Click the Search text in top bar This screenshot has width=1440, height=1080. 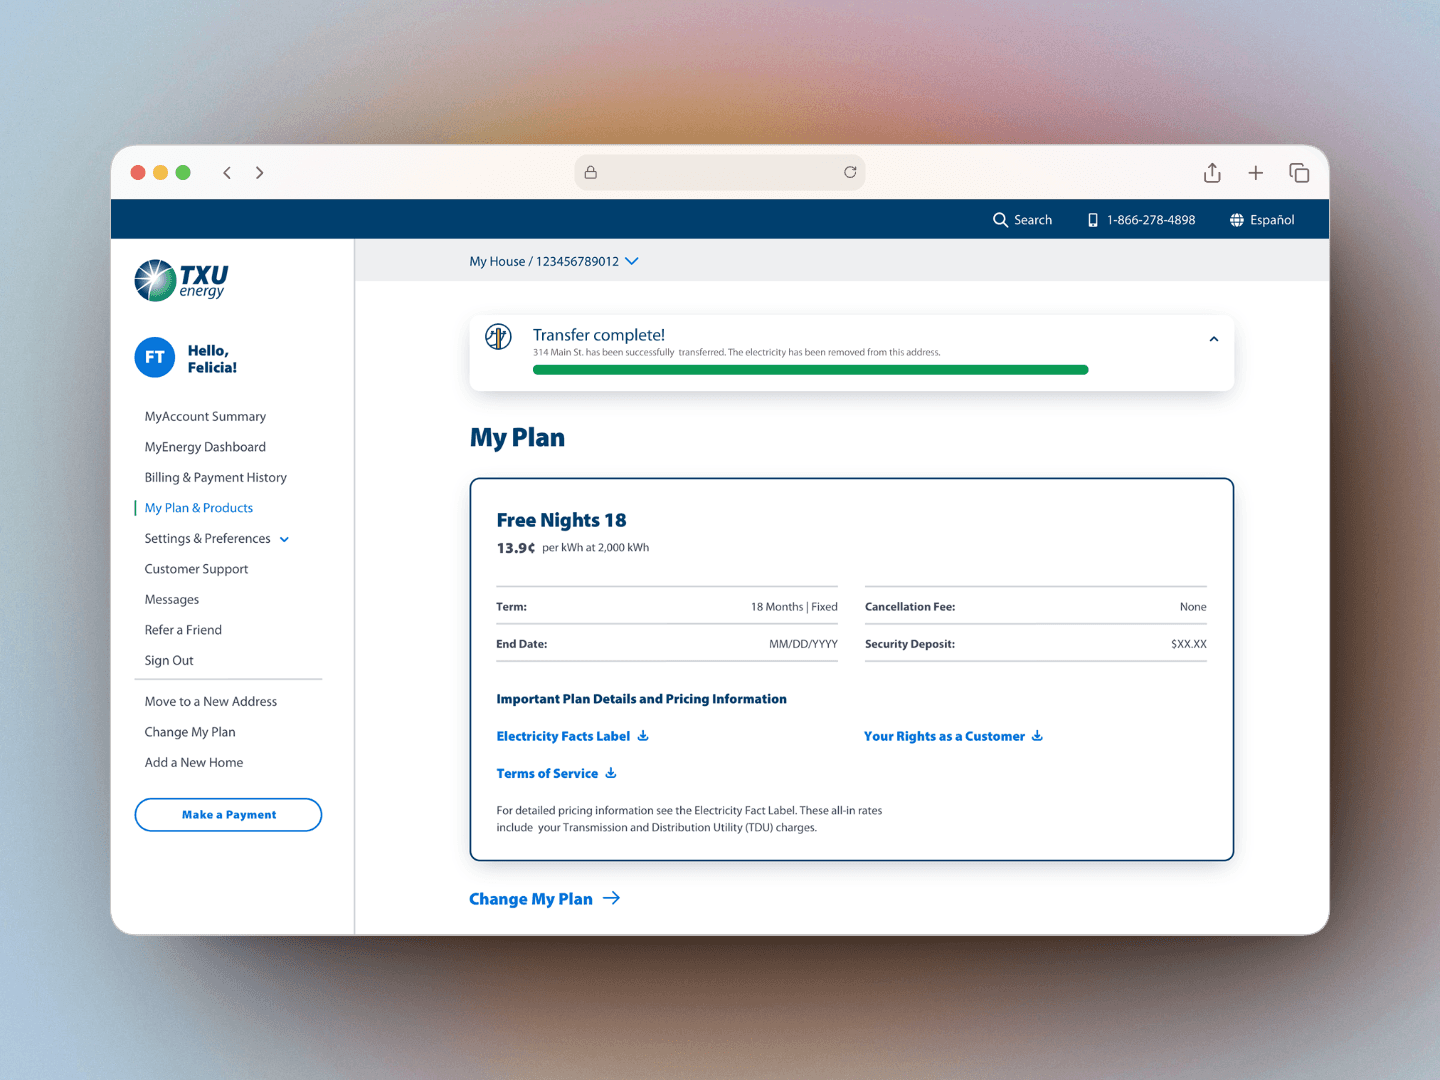(x=1033, y=220)
